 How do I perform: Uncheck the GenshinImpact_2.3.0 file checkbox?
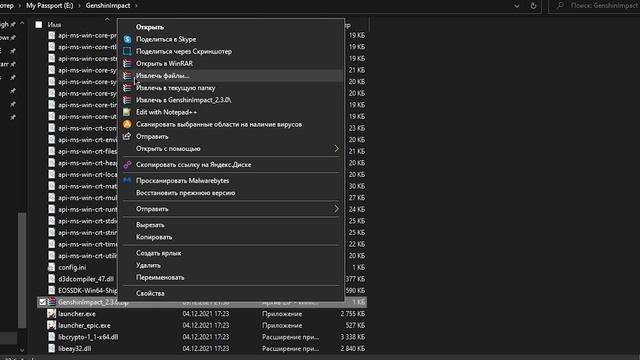[x=42, y=302]
